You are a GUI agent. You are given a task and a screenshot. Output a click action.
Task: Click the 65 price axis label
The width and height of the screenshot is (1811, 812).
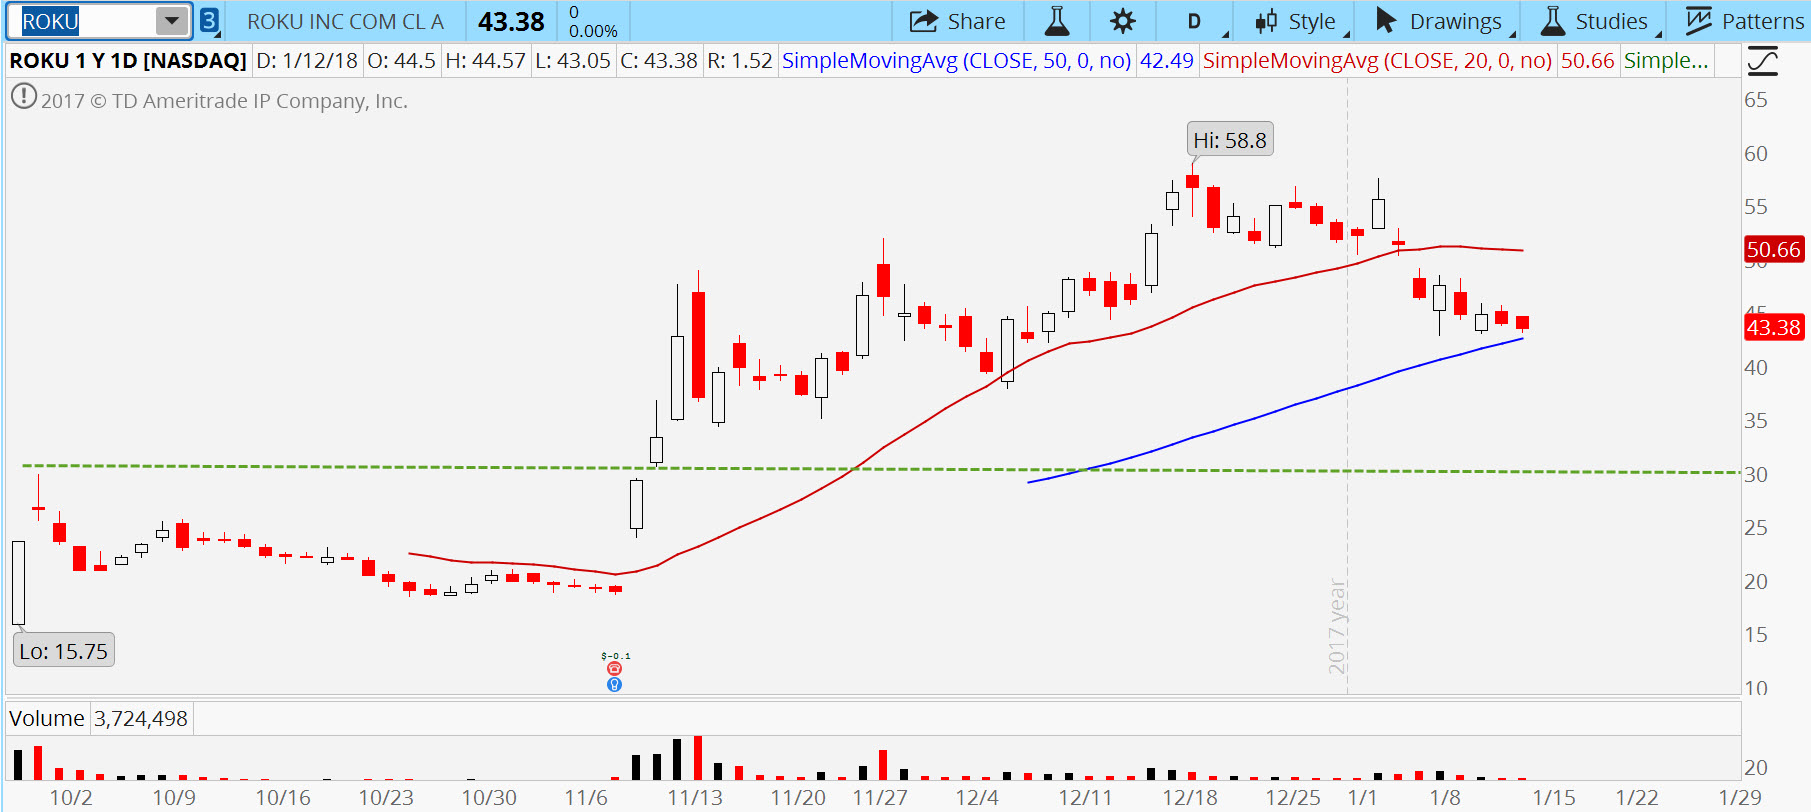[1756, 100]
